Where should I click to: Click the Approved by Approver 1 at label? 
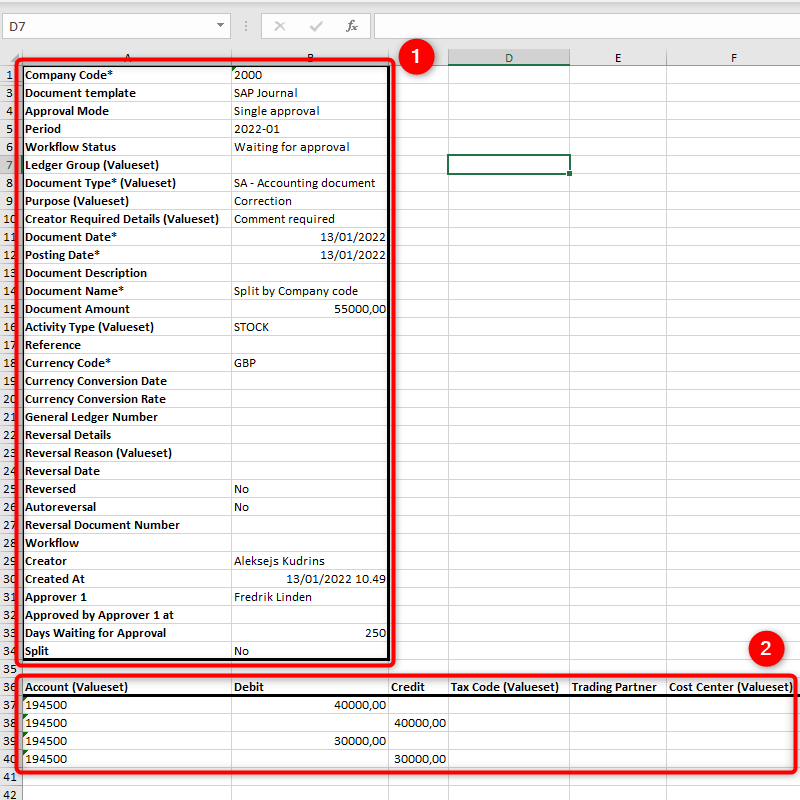(x=99, y=615)
